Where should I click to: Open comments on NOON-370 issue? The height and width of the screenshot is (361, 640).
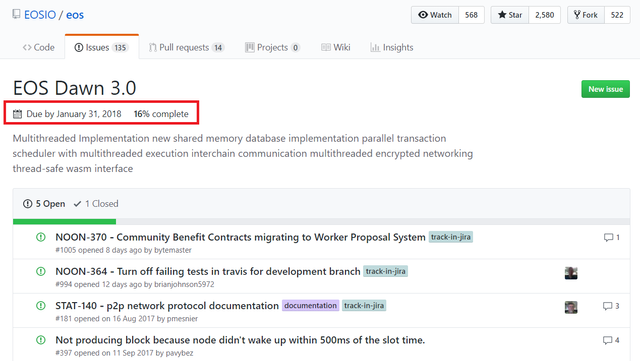pyautogui.click(x=612, y=237)
